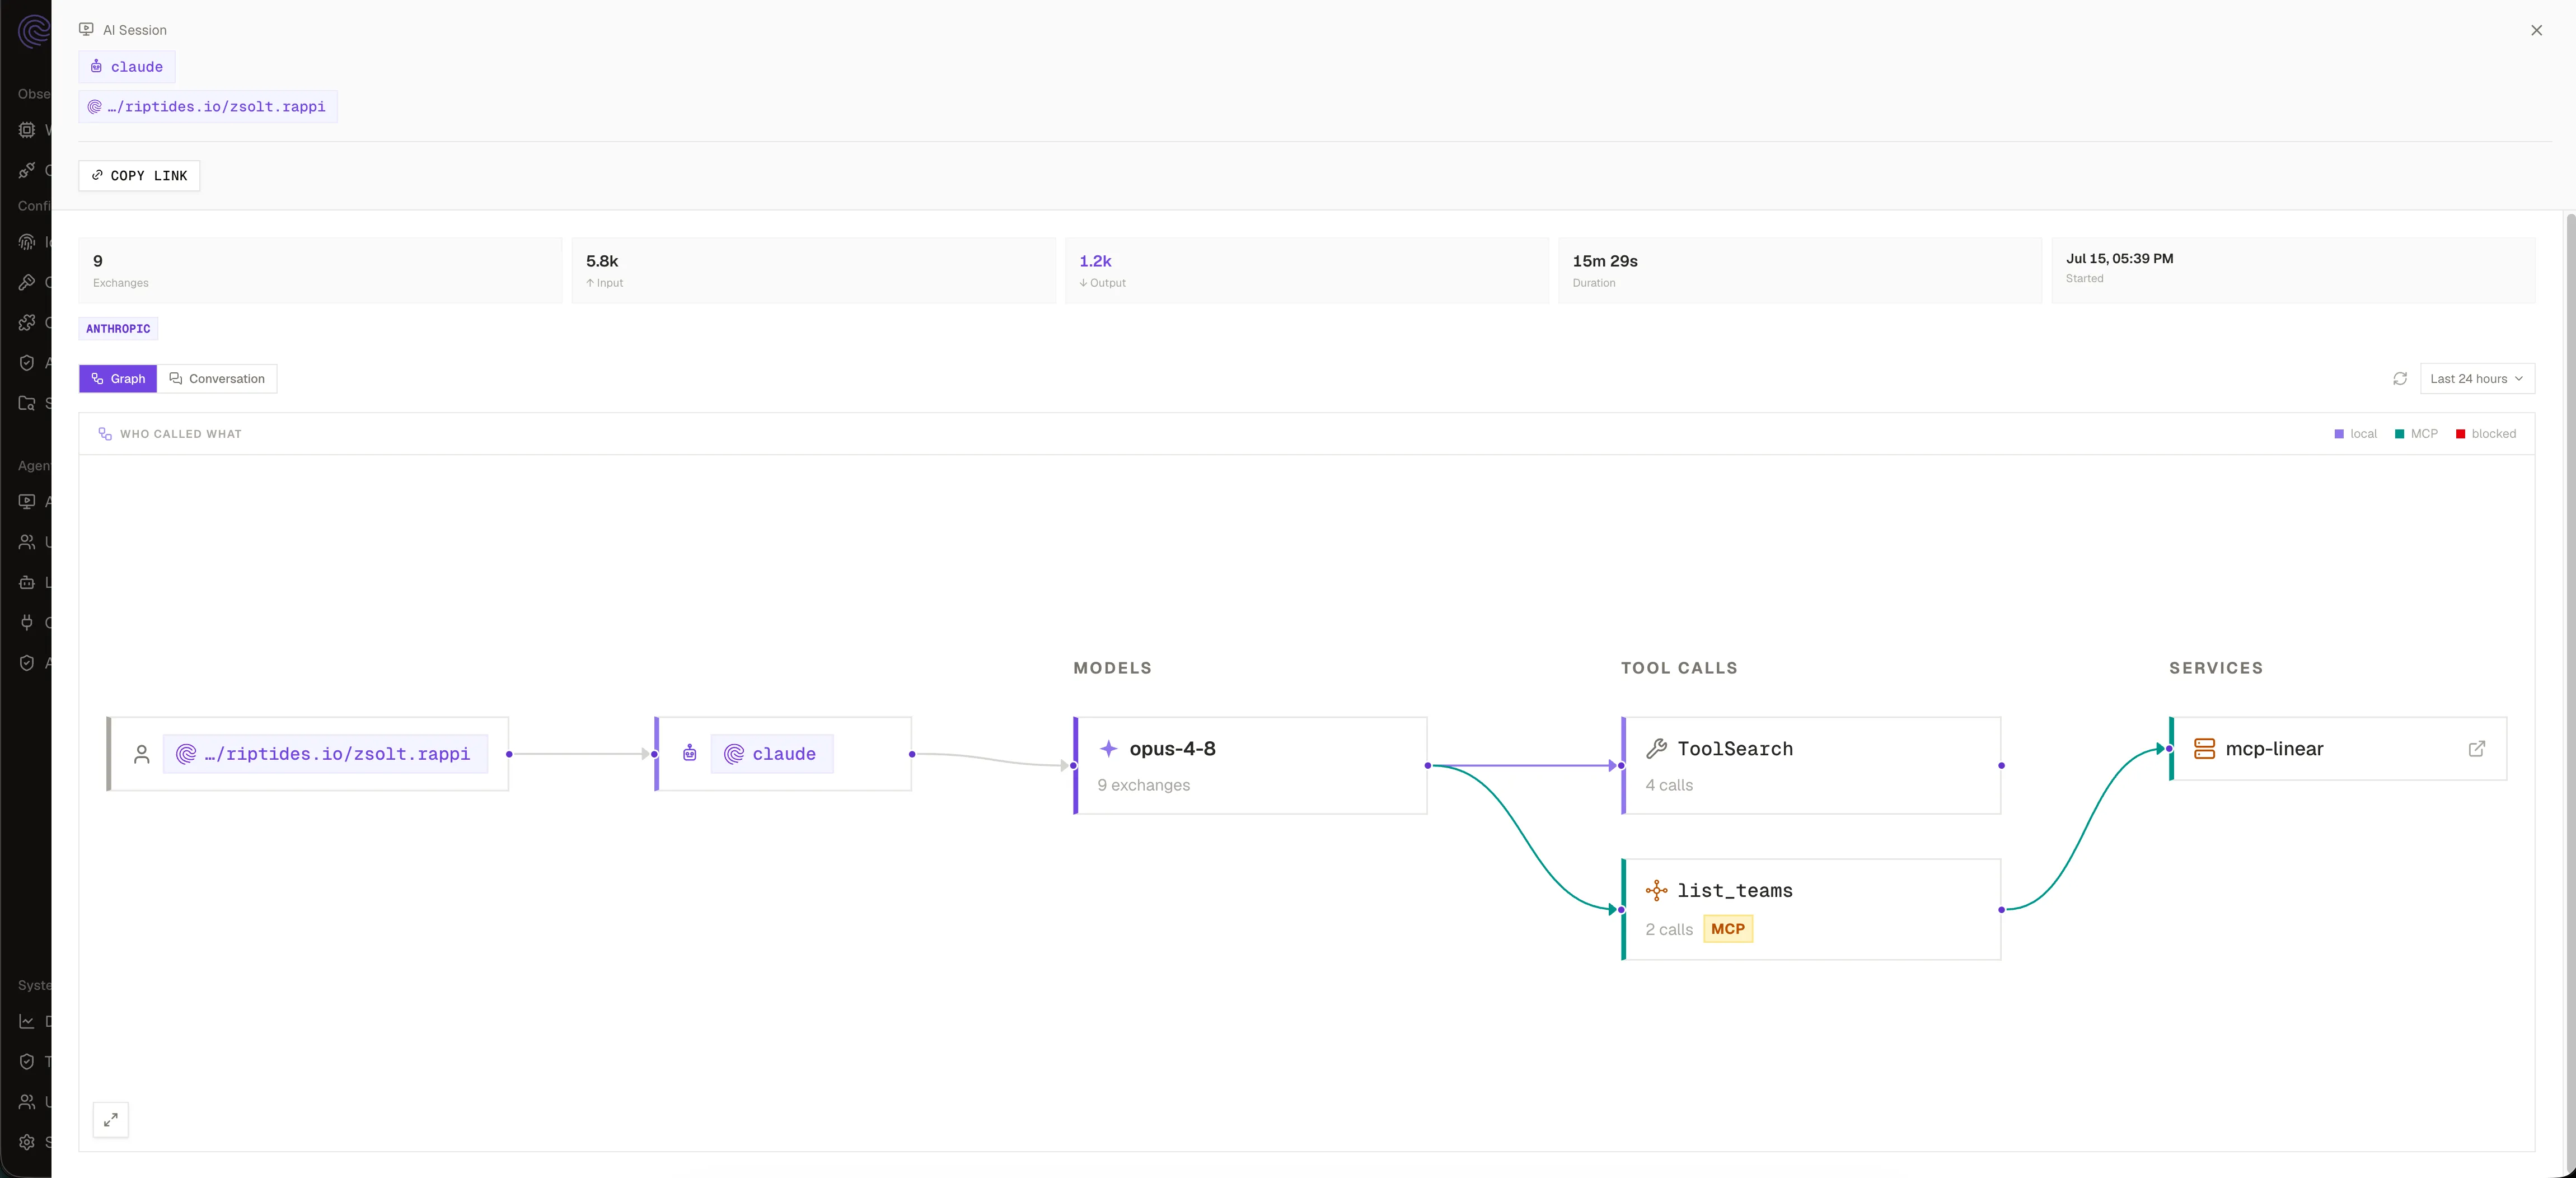
Task: Click the external link icon on mcp-linear
Action: click(x=2476, y=749)
